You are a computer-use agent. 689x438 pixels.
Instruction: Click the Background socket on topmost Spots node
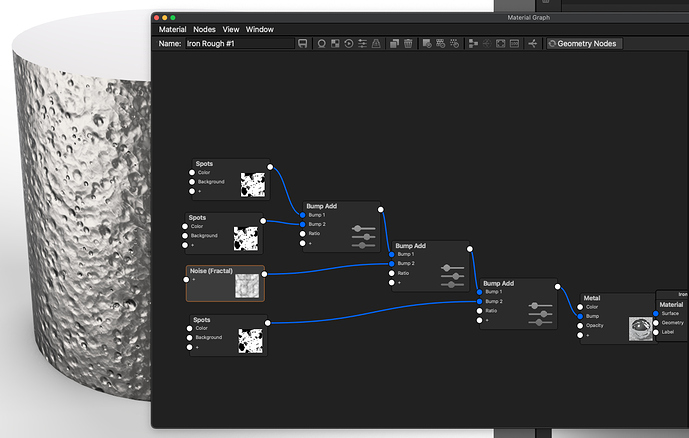(192, 182)
